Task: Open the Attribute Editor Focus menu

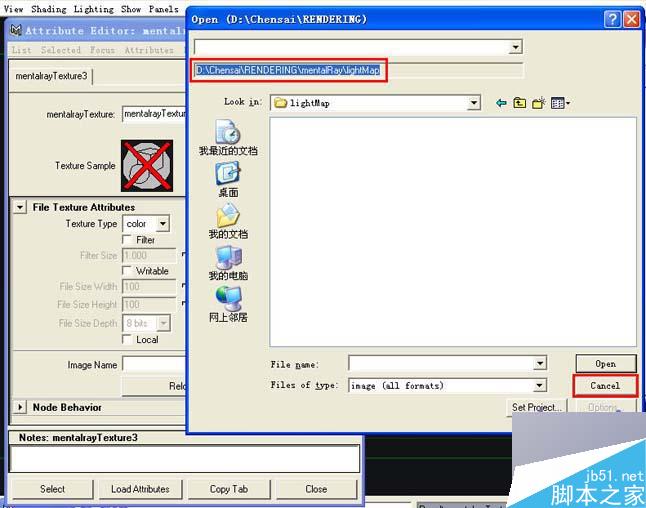Action: 102,50
